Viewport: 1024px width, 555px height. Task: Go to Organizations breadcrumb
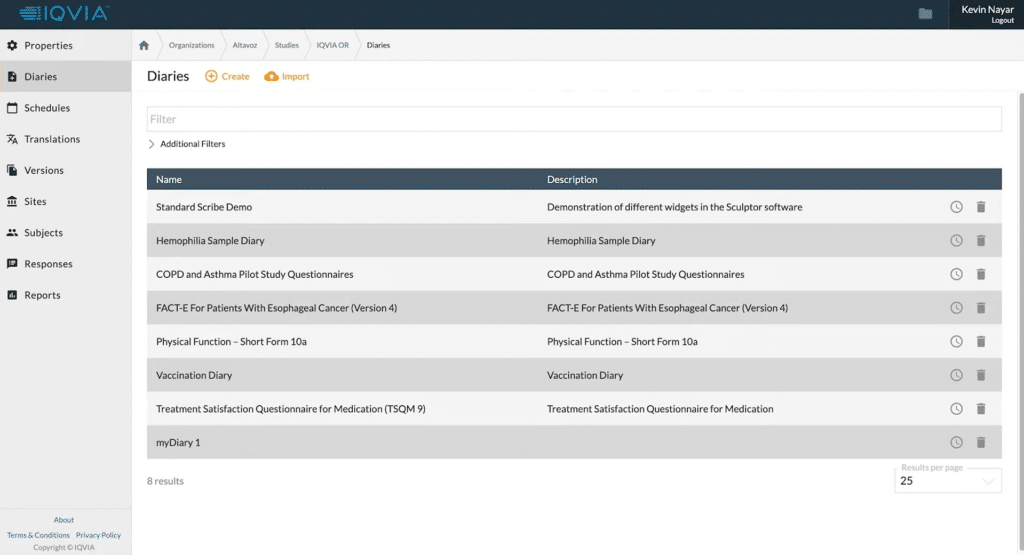tap(191, 45)
